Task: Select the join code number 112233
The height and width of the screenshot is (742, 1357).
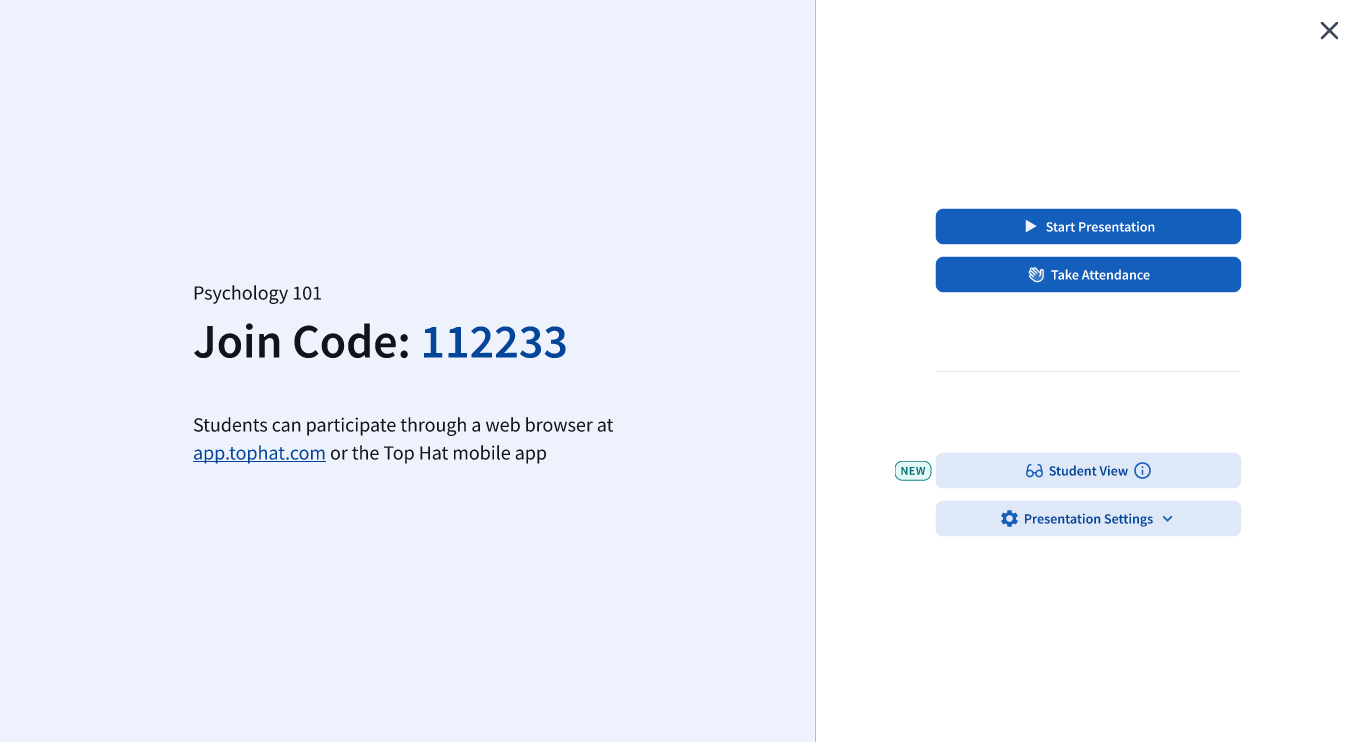Action: [x=494, y=342]
